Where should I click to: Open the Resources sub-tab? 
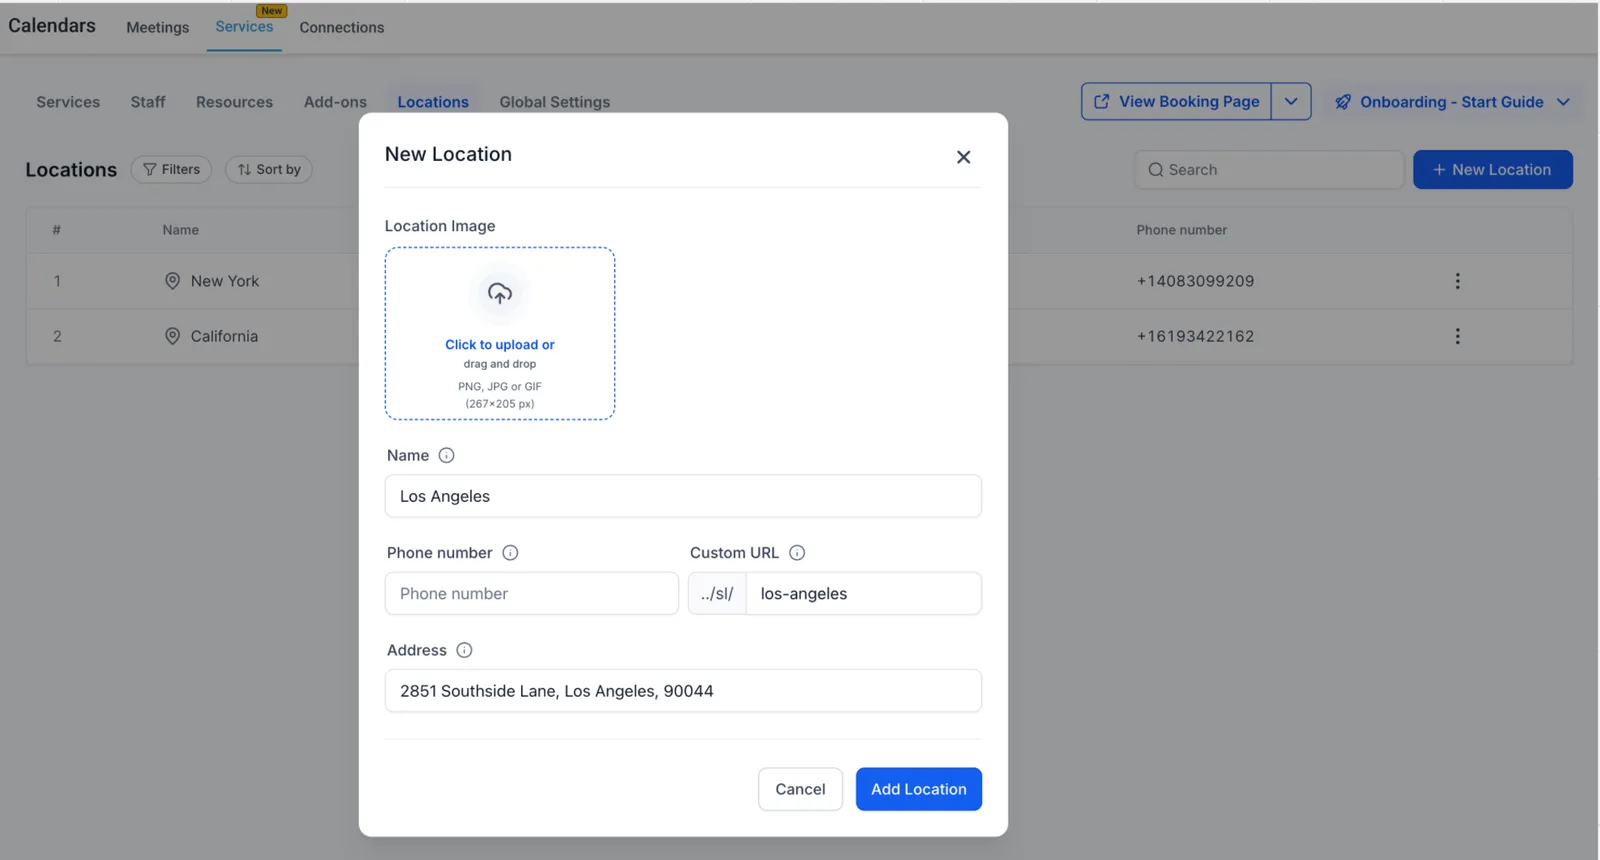(x=234, y=102)
